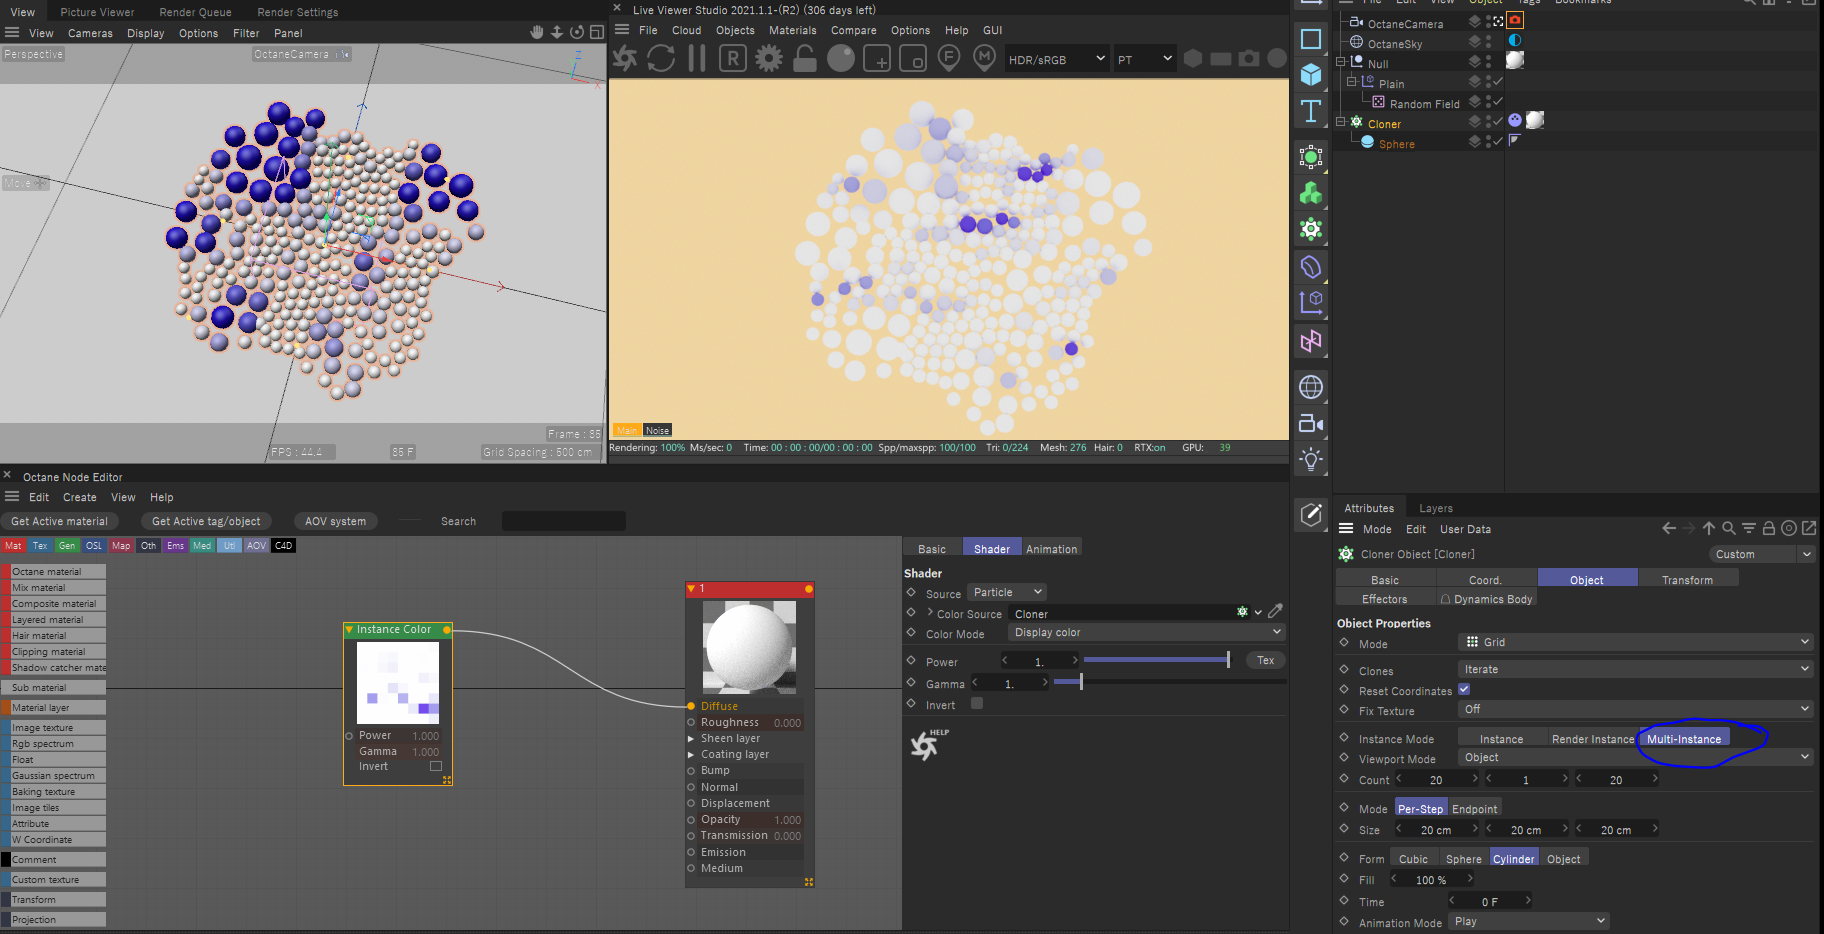
Task: Toggle the Reset Coordinates checkbox
Action: pyautogui.click(x=1464, y=690)
